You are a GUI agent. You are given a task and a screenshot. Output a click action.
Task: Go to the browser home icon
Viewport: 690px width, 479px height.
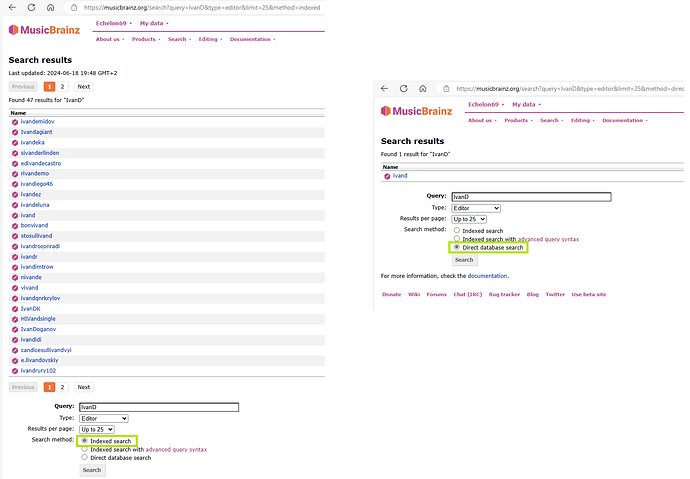(x=423, y=89)
